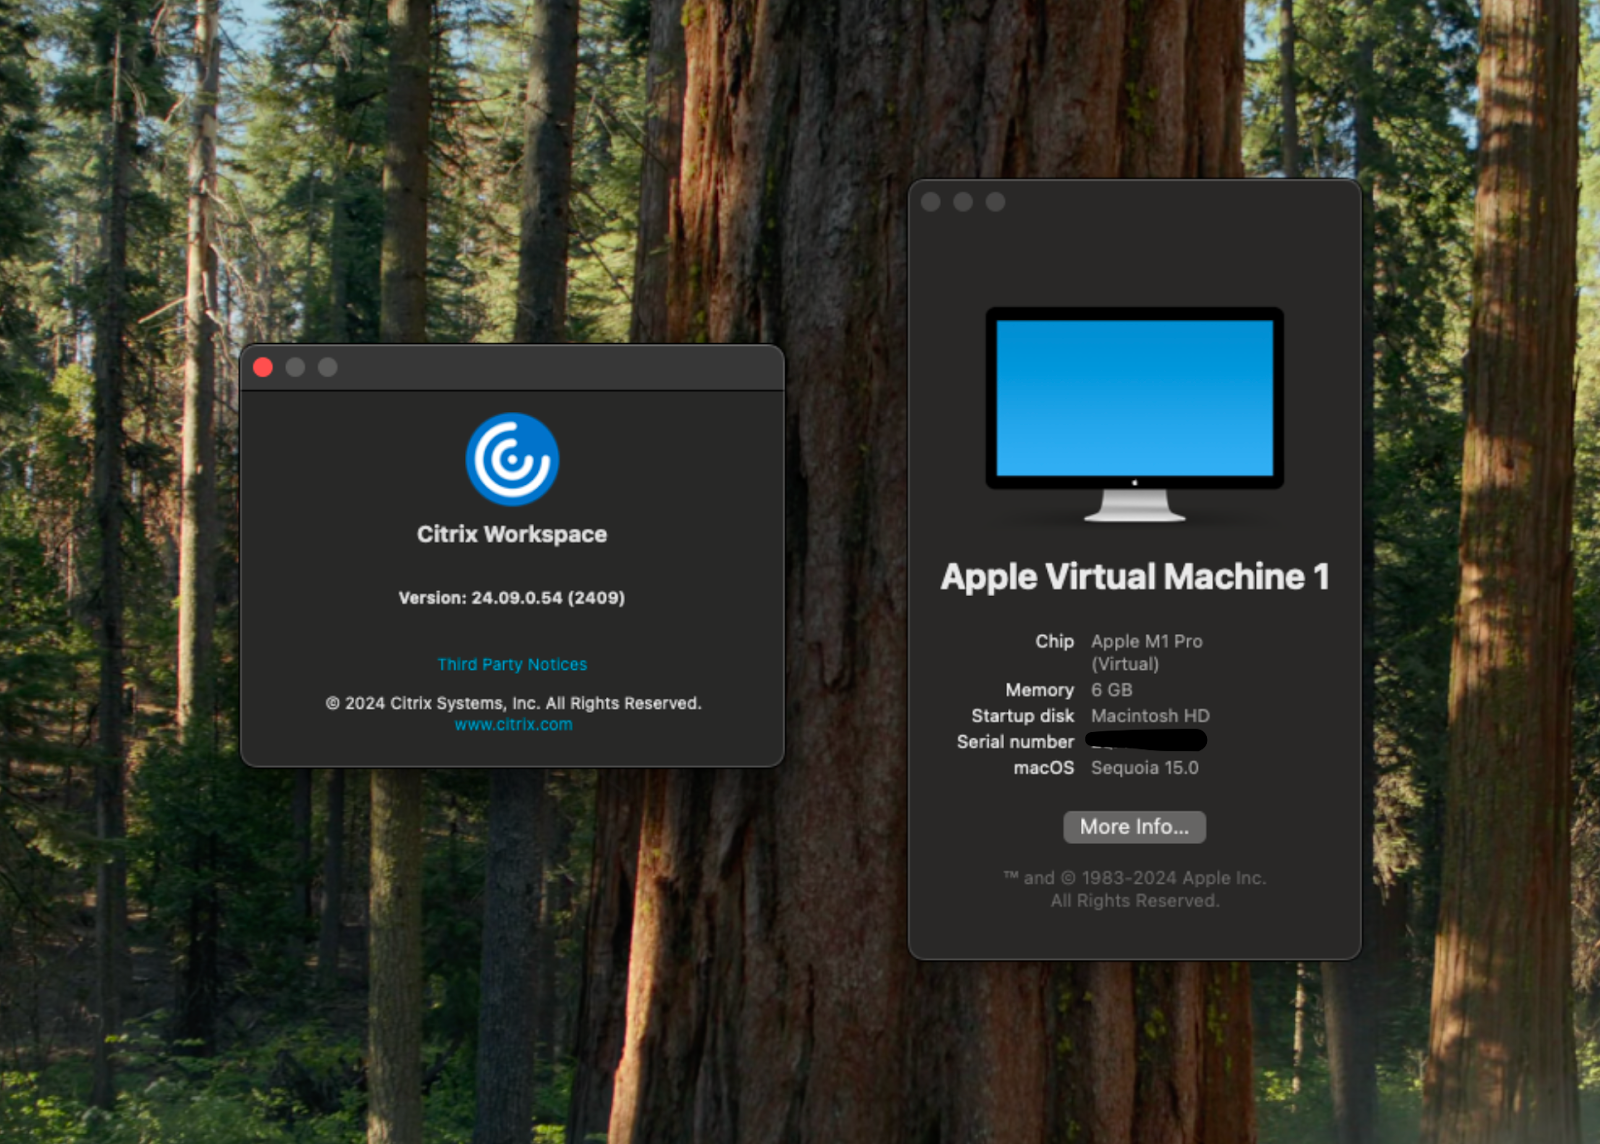Click the Citrix Systems copyright text
This screenshot has height=1144, width=1600.
(x=513, y=704)
